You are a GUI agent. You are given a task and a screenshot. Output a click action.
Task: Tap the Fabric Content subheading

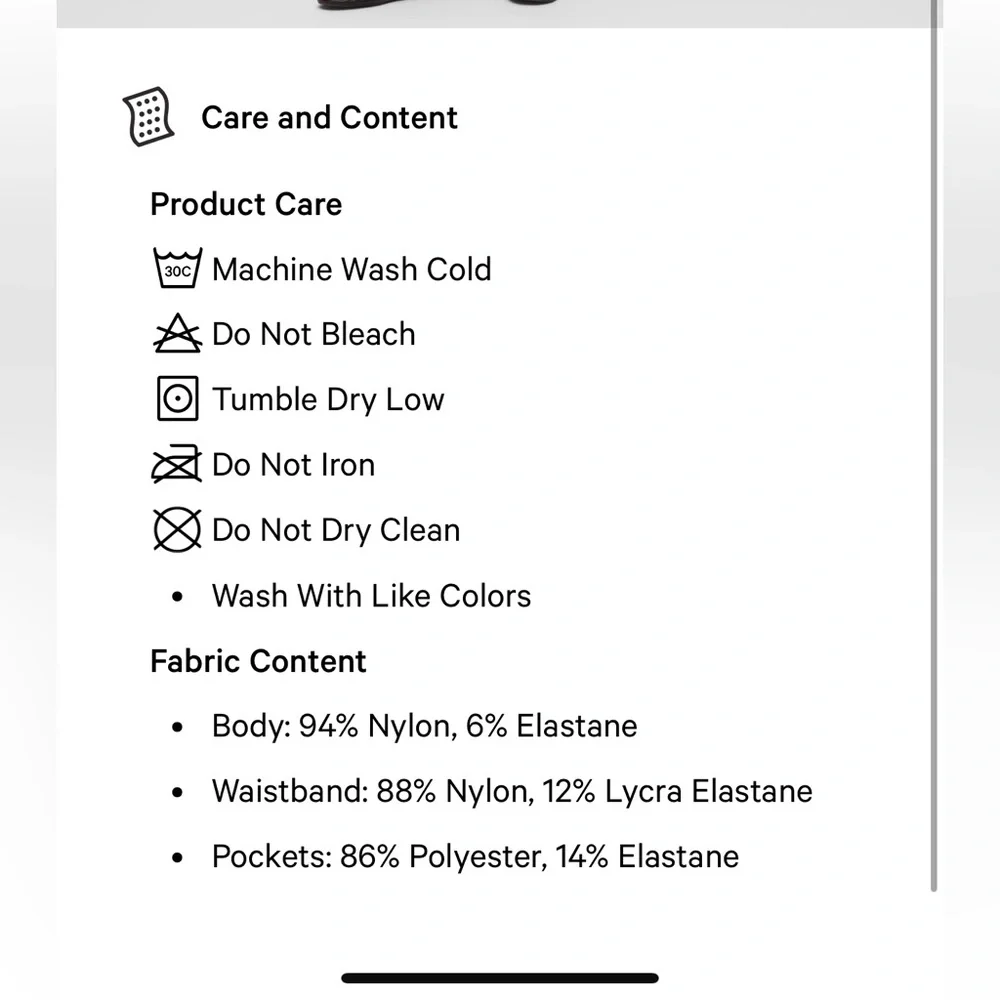pos(258,661)
